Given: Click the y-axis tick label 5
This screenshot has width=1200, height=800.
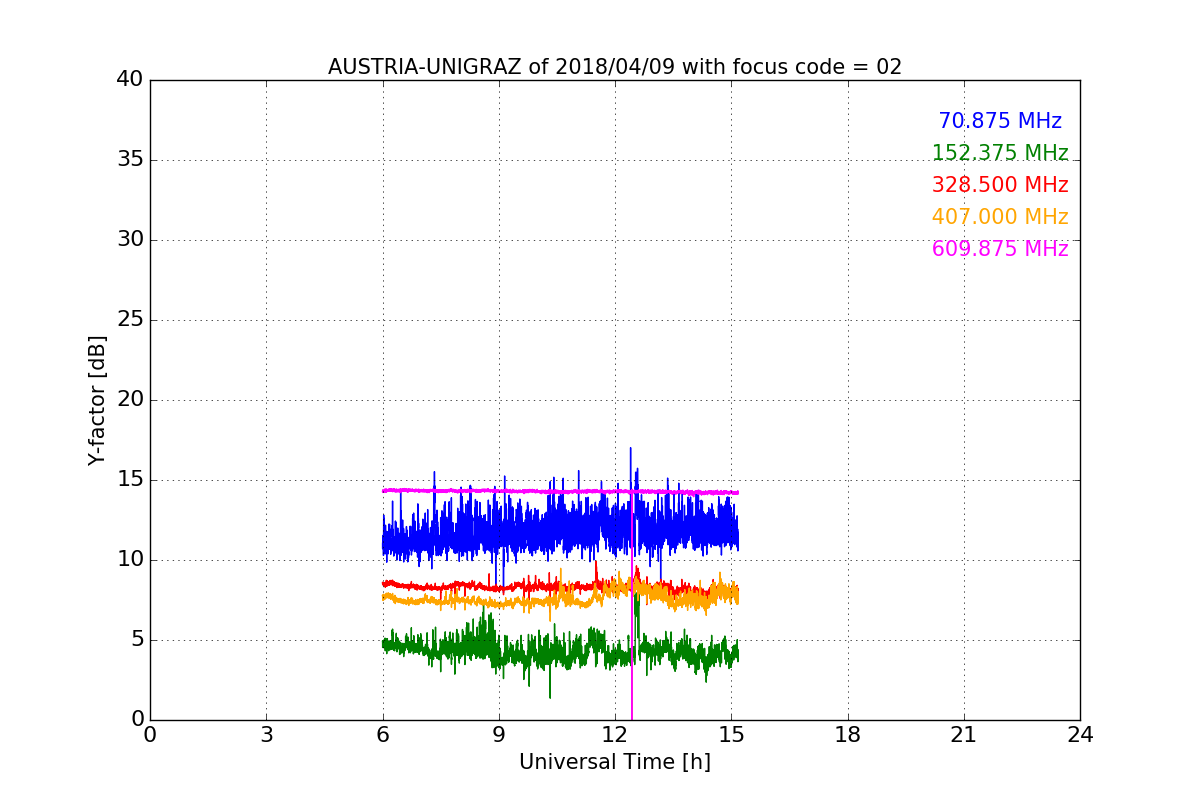Looking at the screenshot, I should point(136,640).
